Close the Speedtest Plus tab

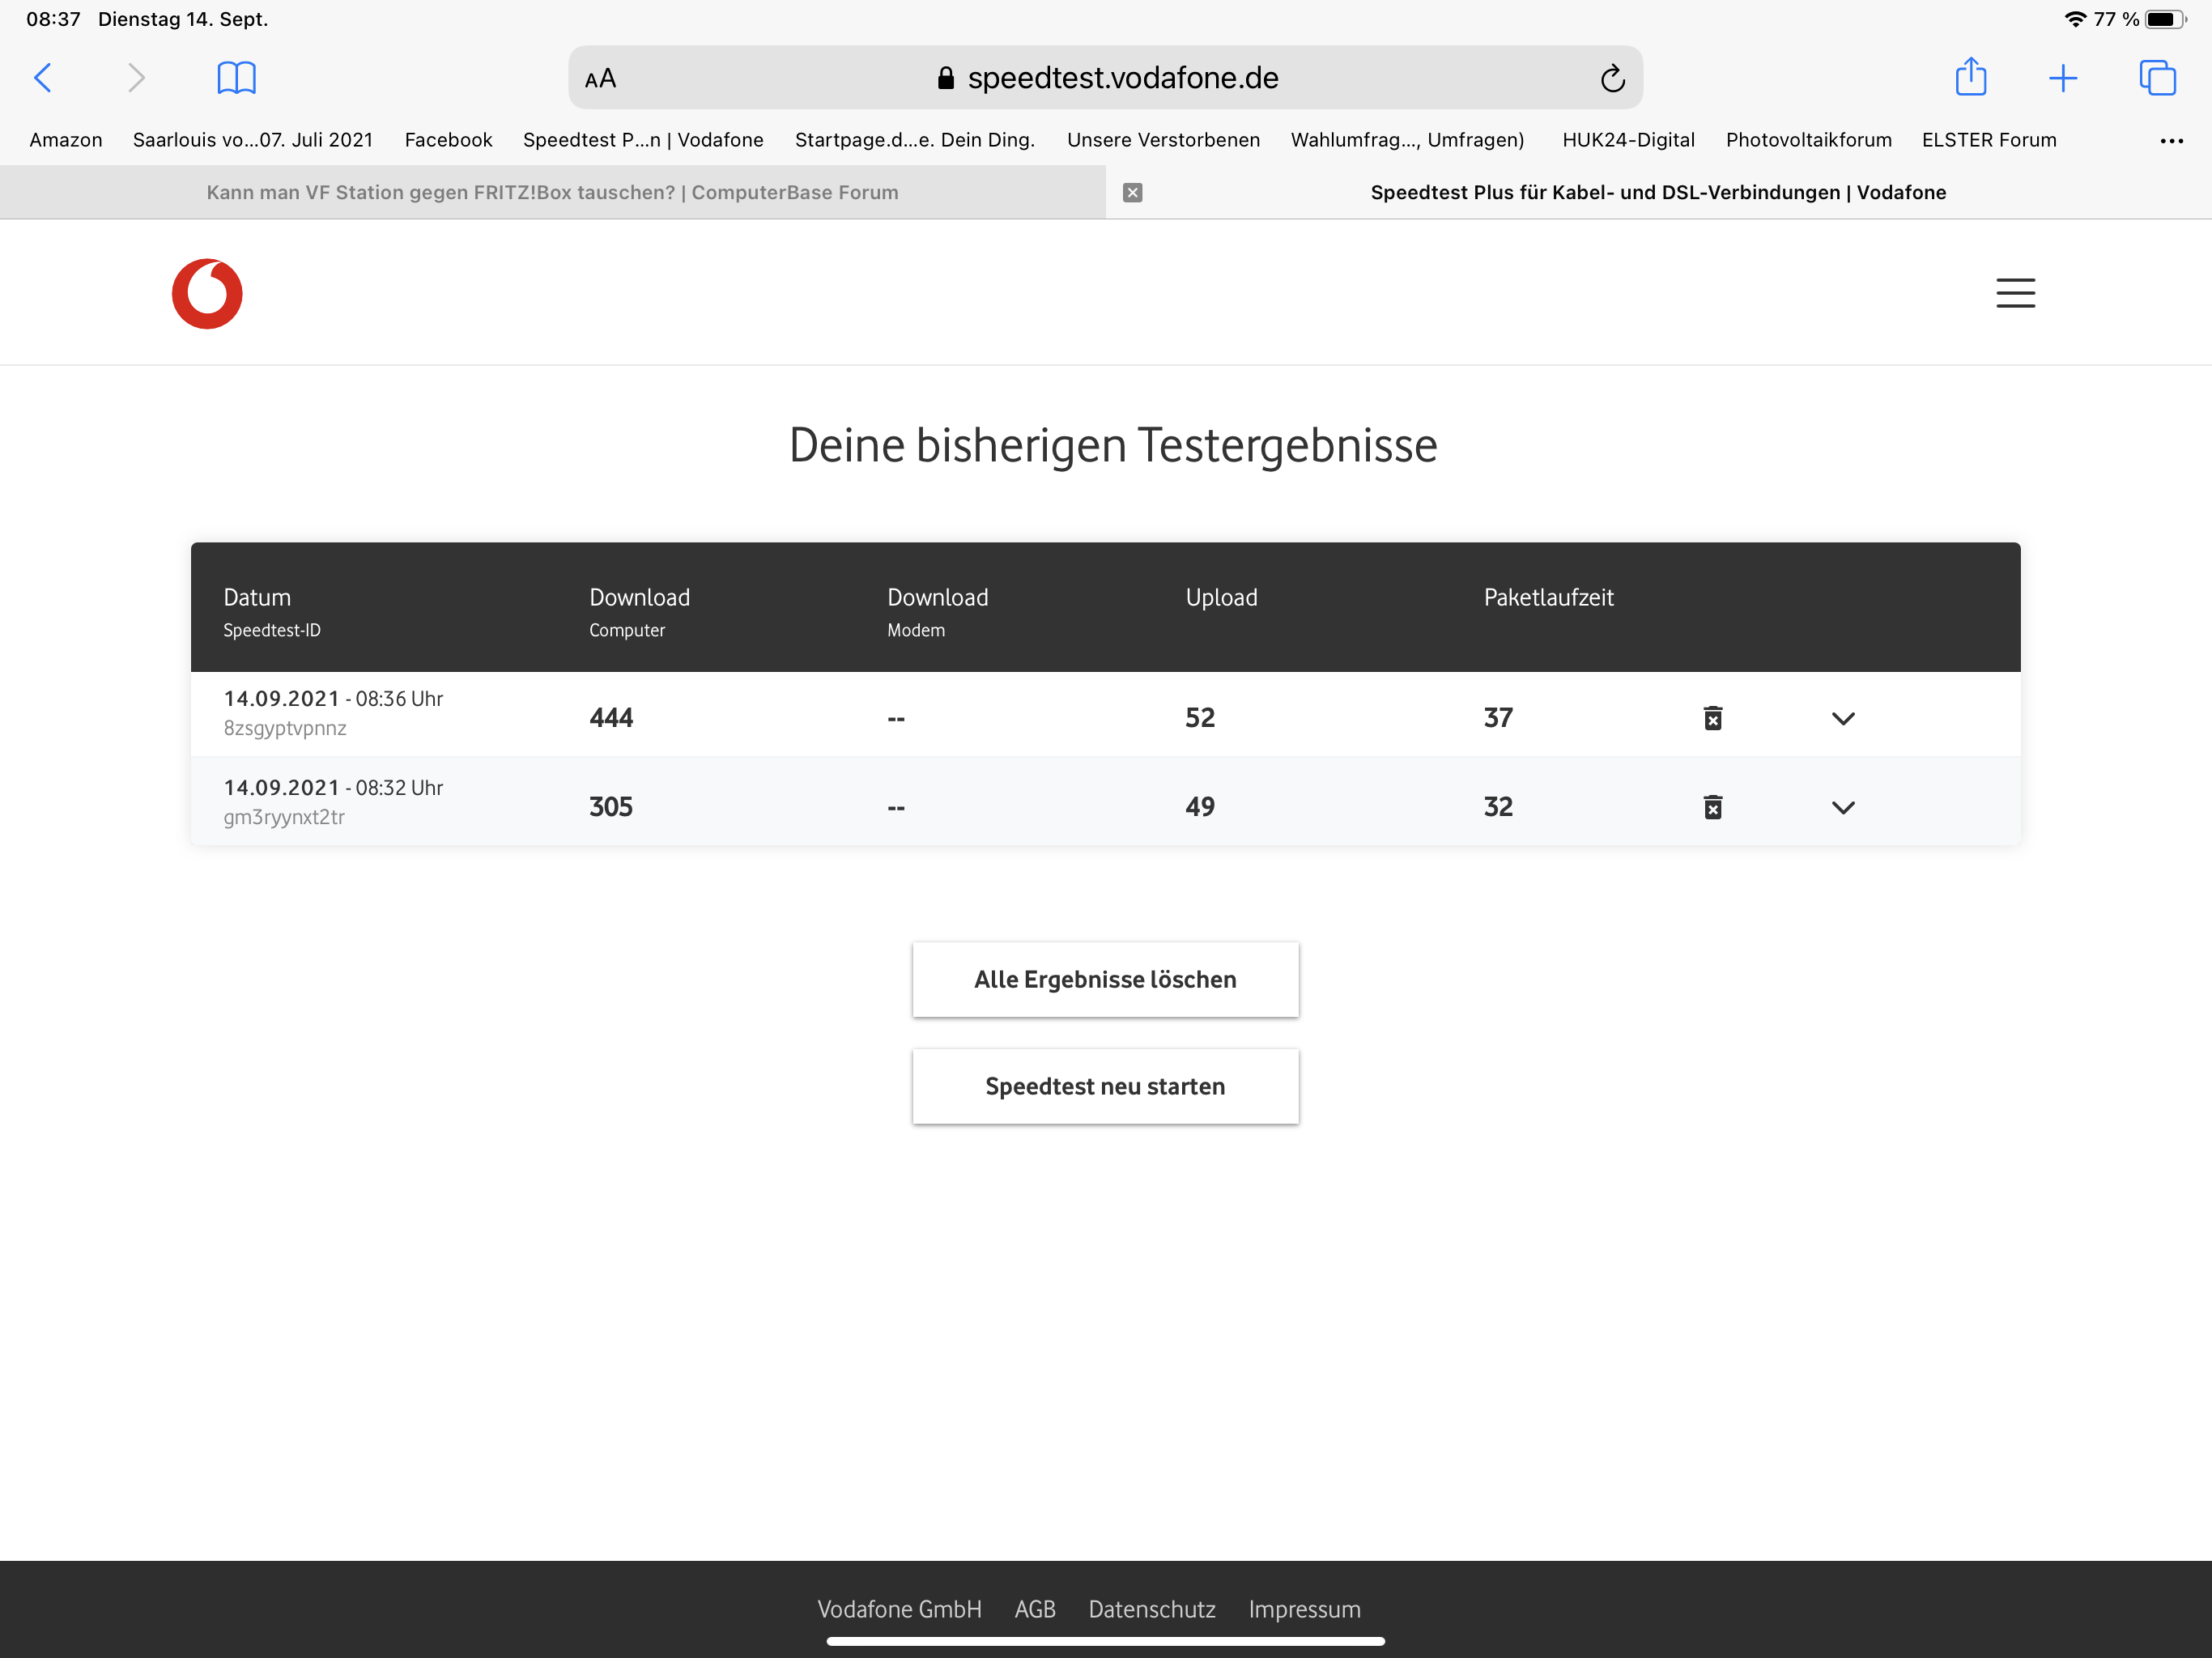pos(1132,192)
